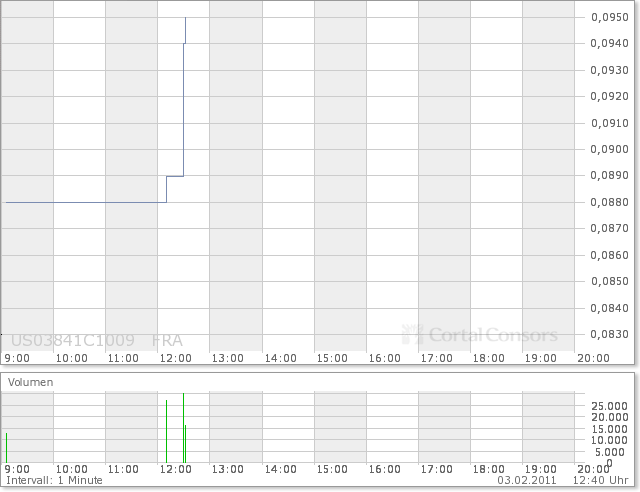Select 18:00 on the volume chart time axis

coord(489,470)
